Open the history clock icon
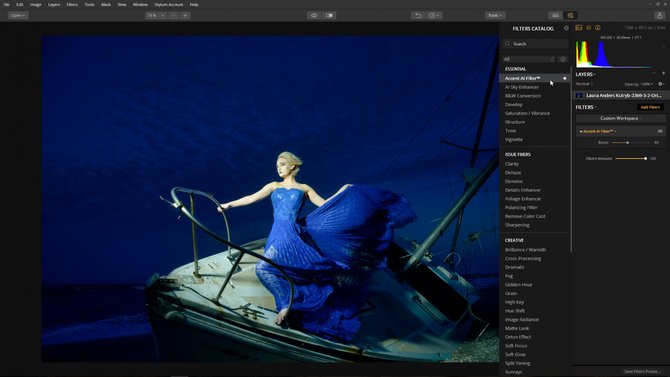 pyautogui.click(x=433, y=15)
